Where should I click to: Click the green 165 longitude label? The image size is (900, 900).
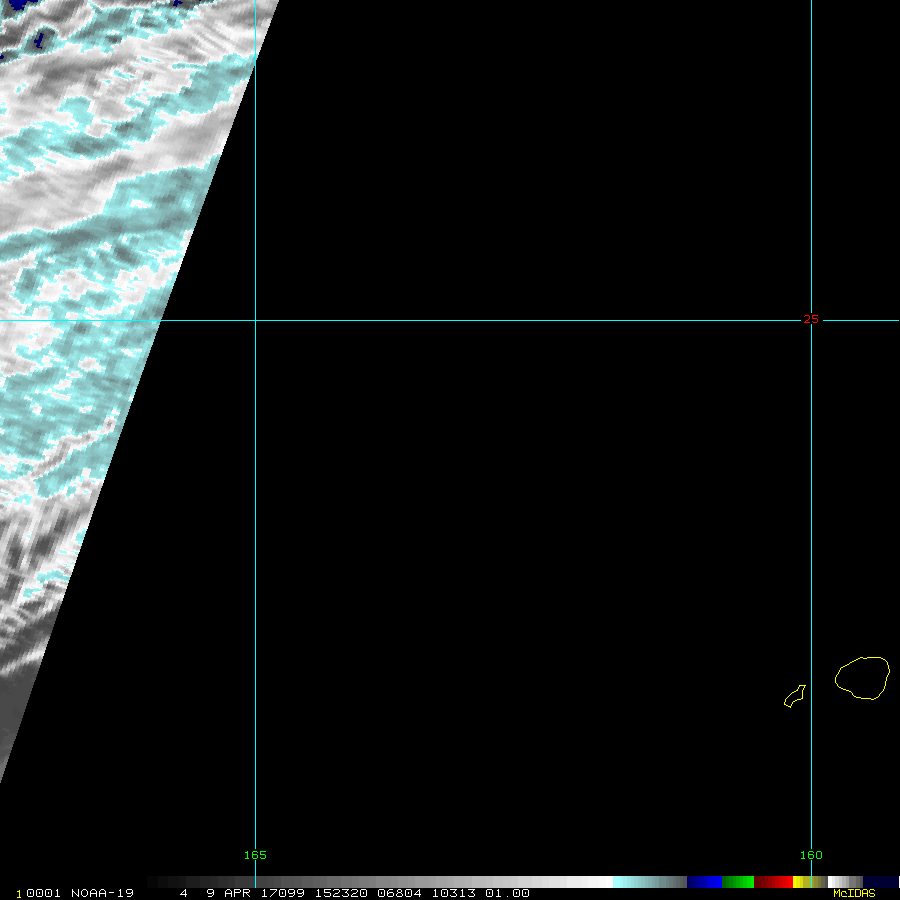click(255, 855)
